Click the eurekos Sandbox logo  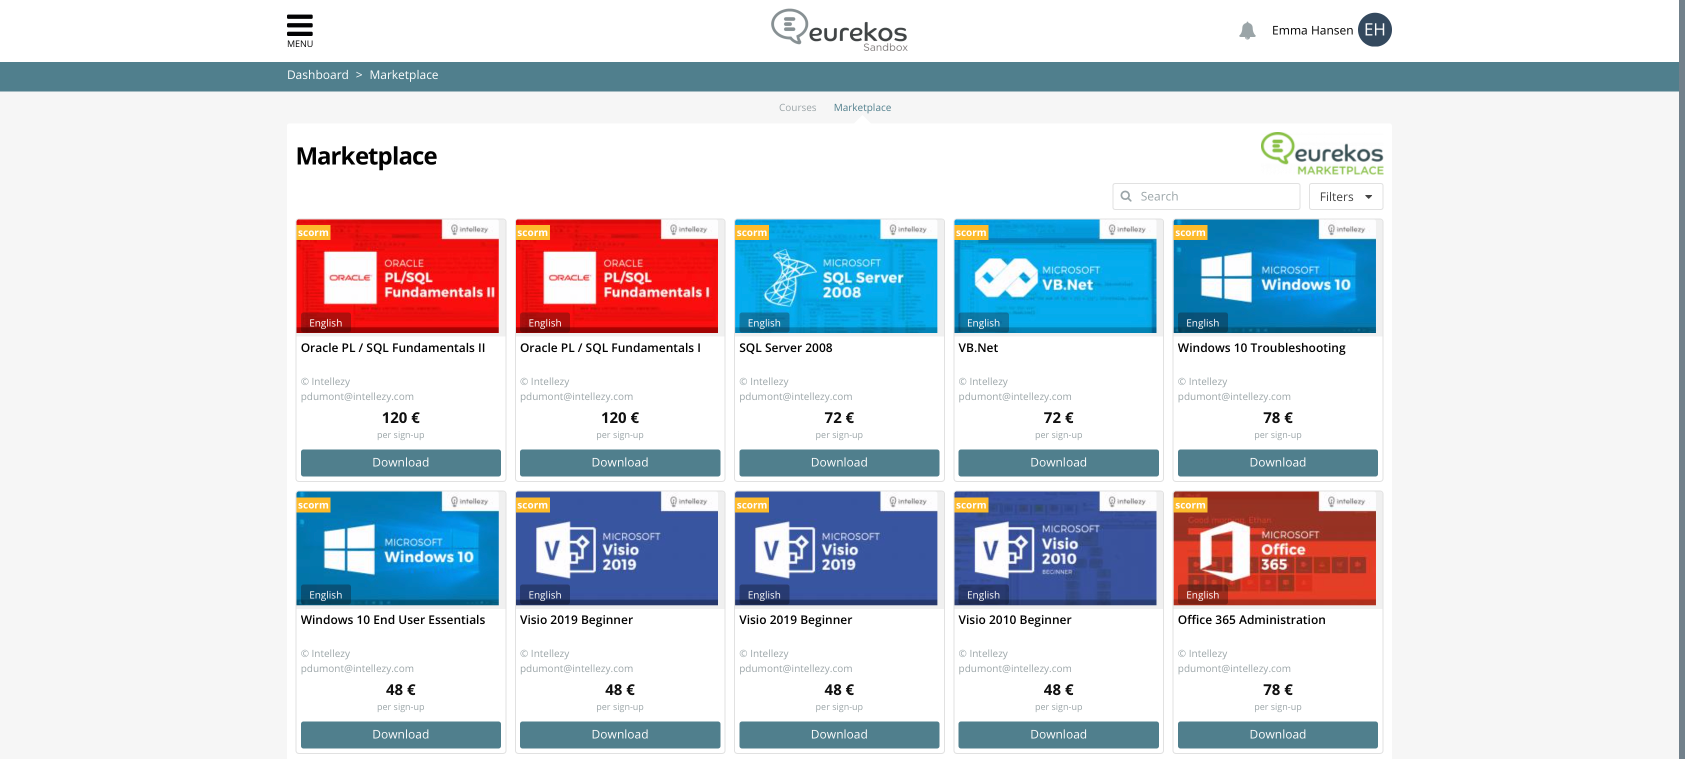point(839,30)
